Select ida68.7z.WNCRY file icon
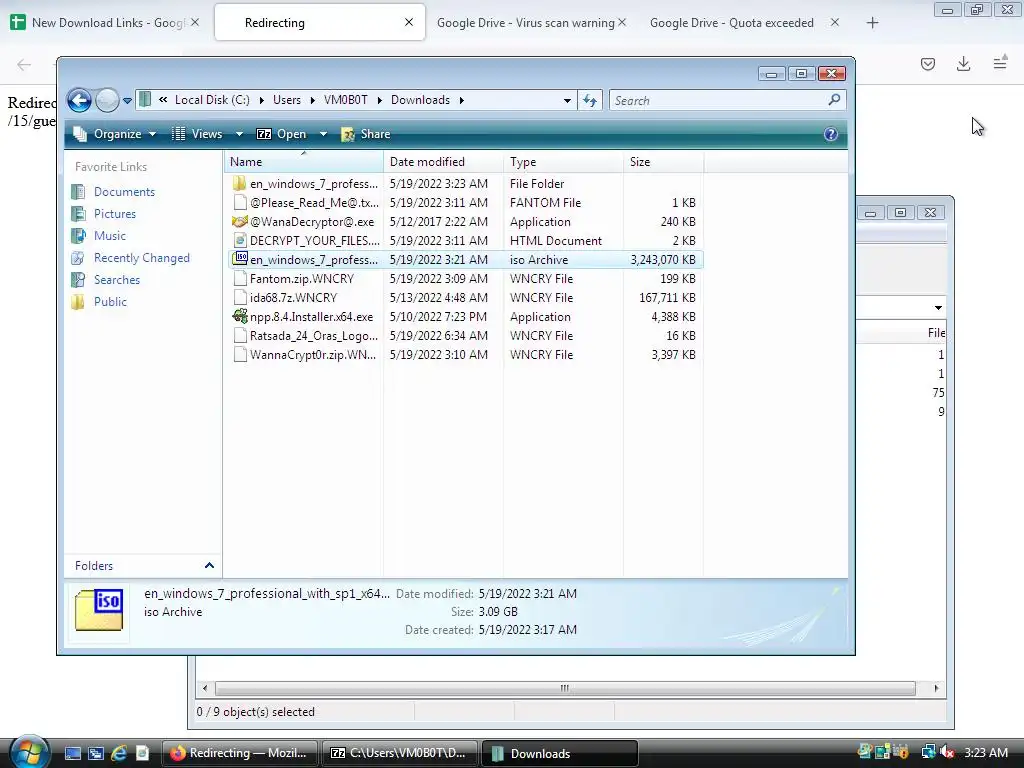Viewport: 1024px width, 768px height. pyautogui.click(x=240, y=297)
